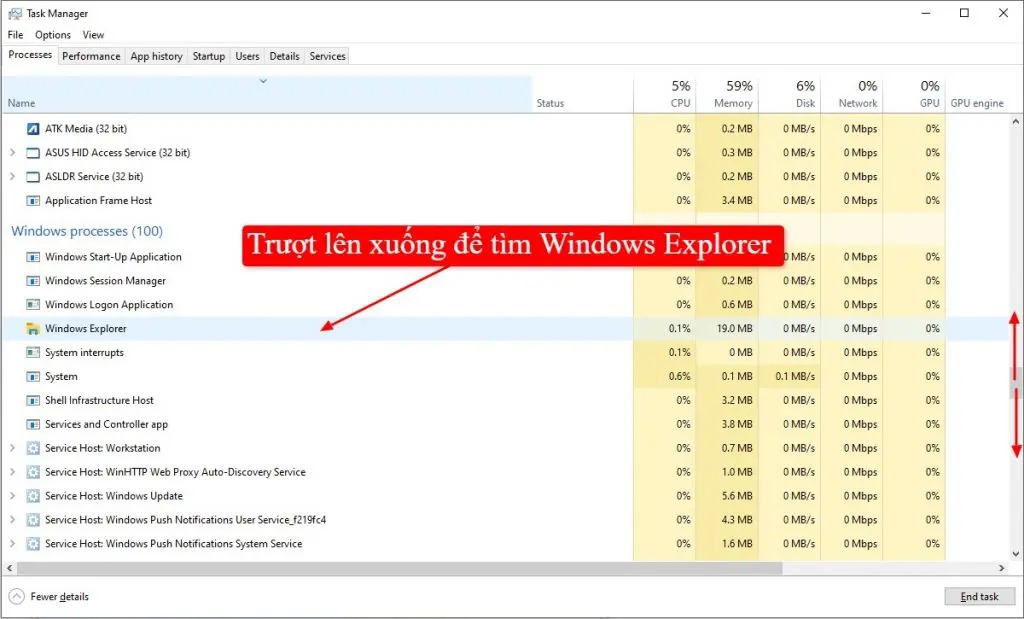Click the ATK Media process icon

click(x=32, y=129)
